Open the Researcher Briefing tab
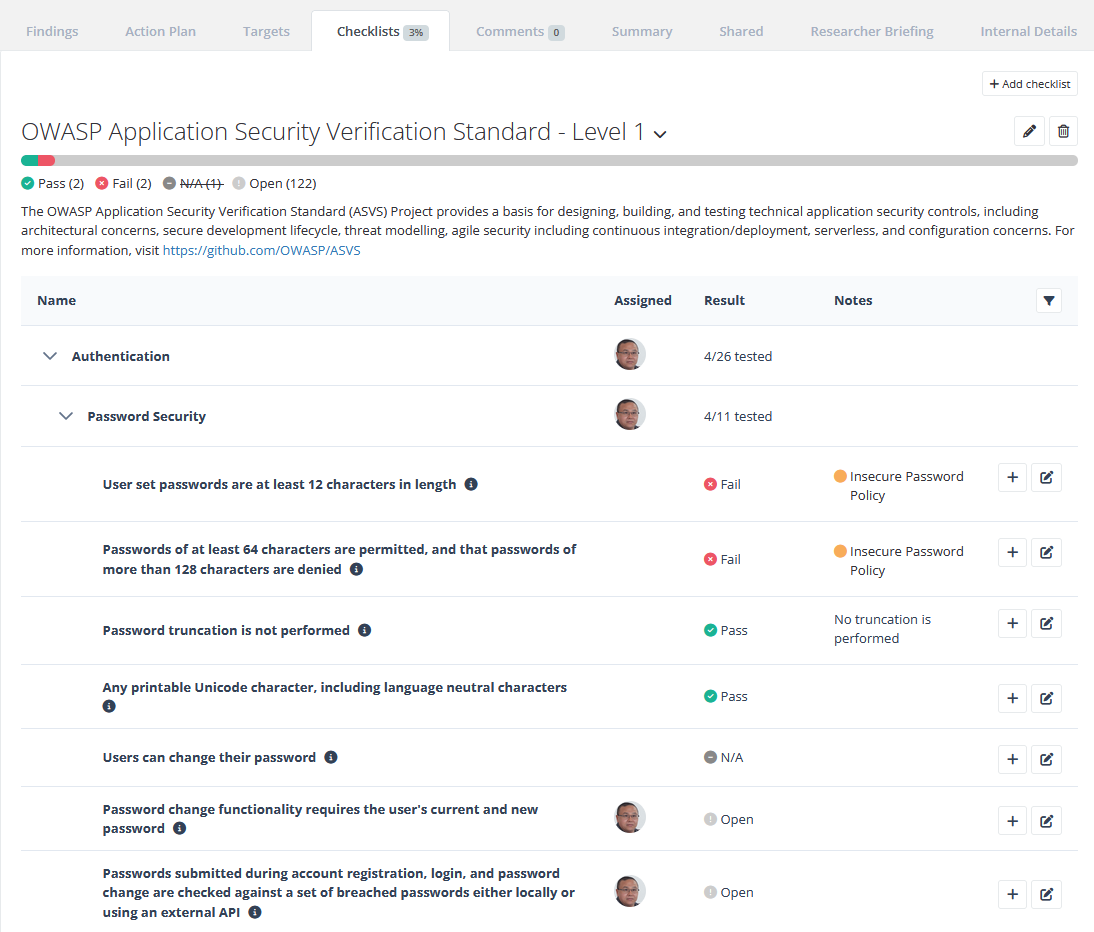The height and width of the screenshot is (932, 1094). pos(871,31)
